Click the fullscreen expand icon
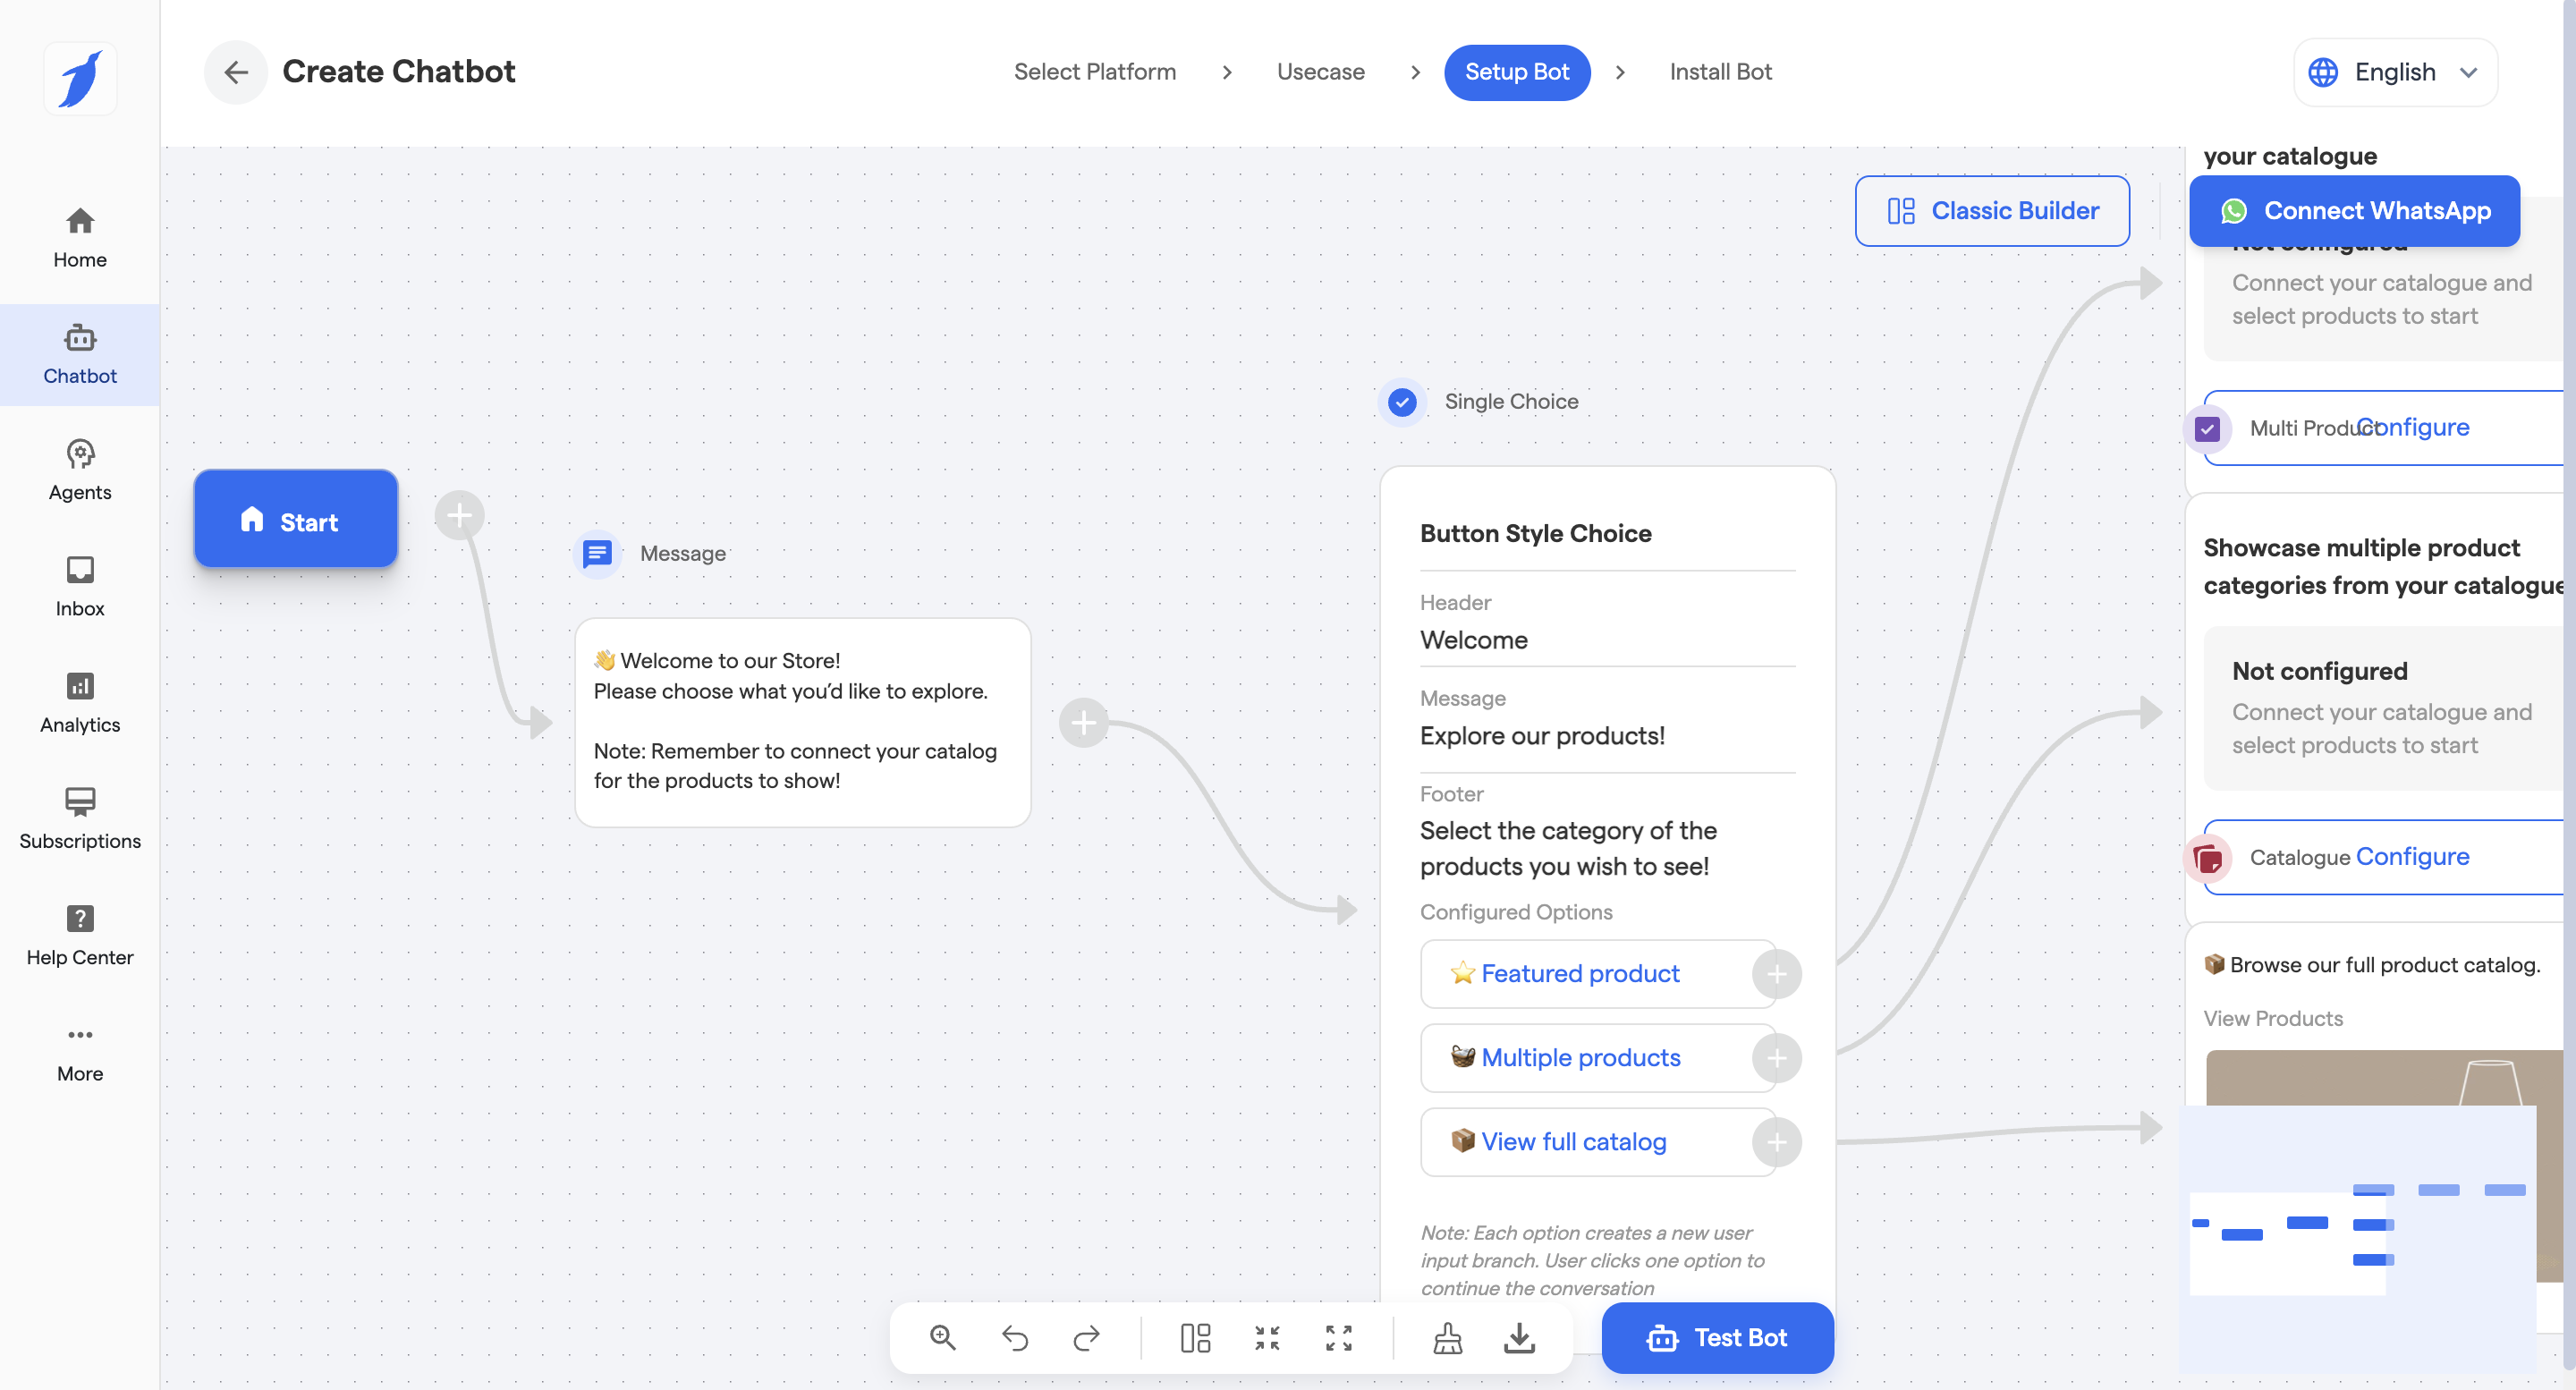This screenshot has width=2576, height=1390. pos(1338,1337)
